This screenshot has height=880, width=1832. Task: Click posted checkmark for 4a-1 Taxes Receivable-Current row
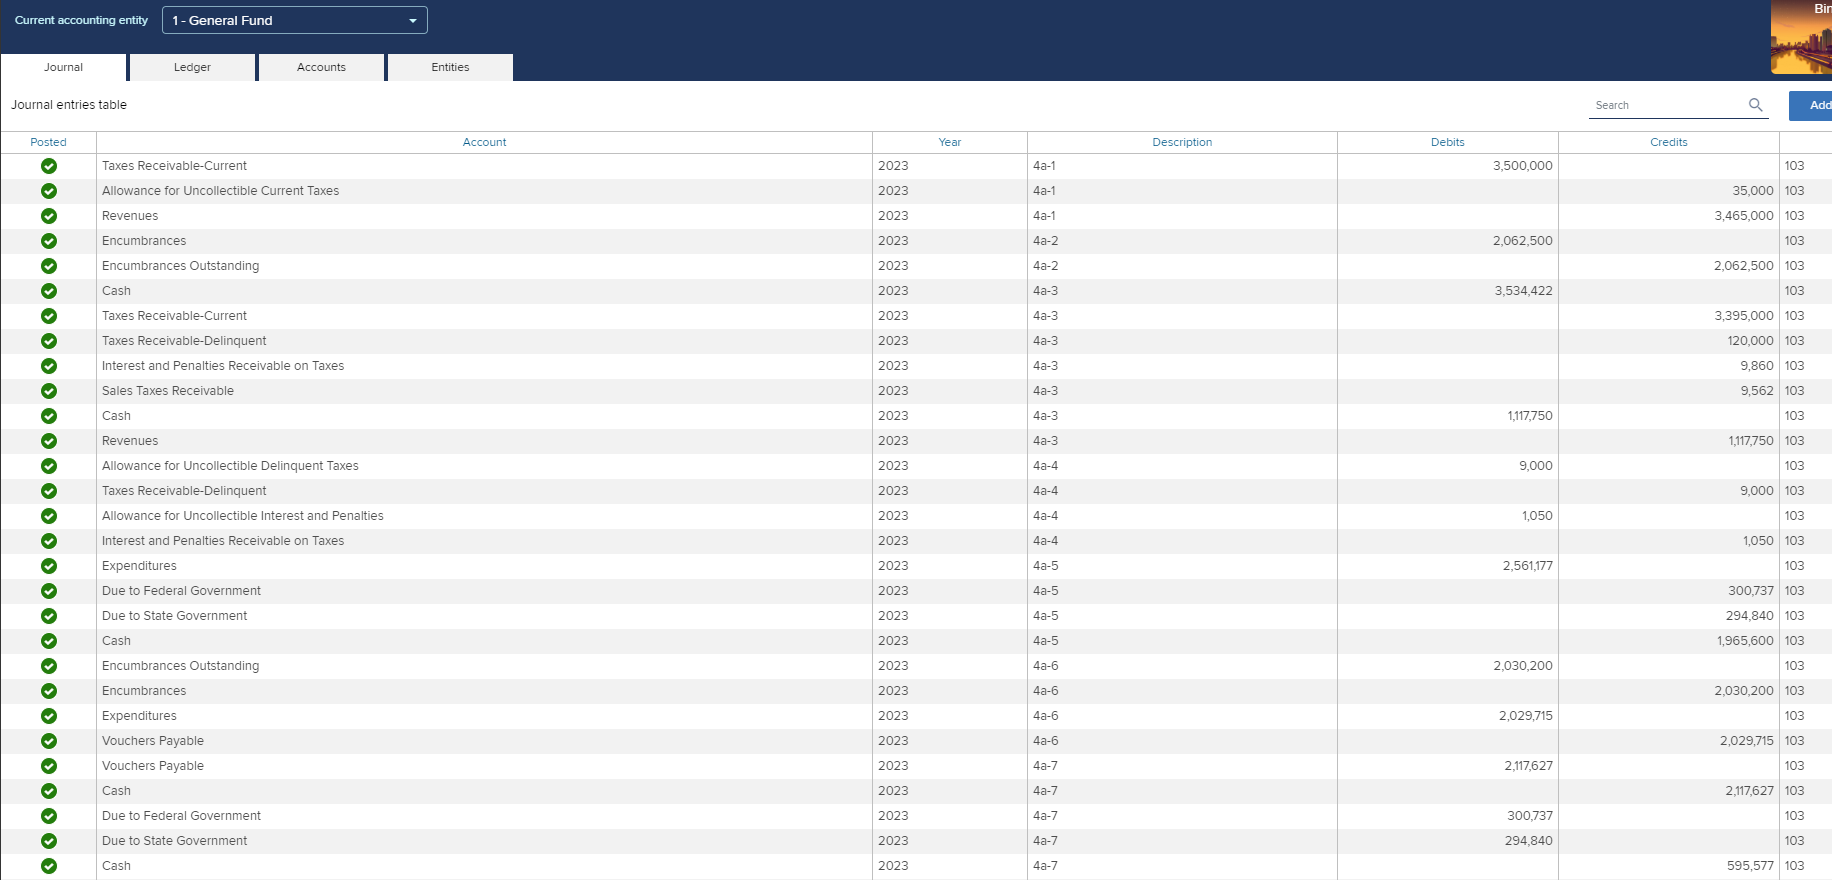[49, 166]
